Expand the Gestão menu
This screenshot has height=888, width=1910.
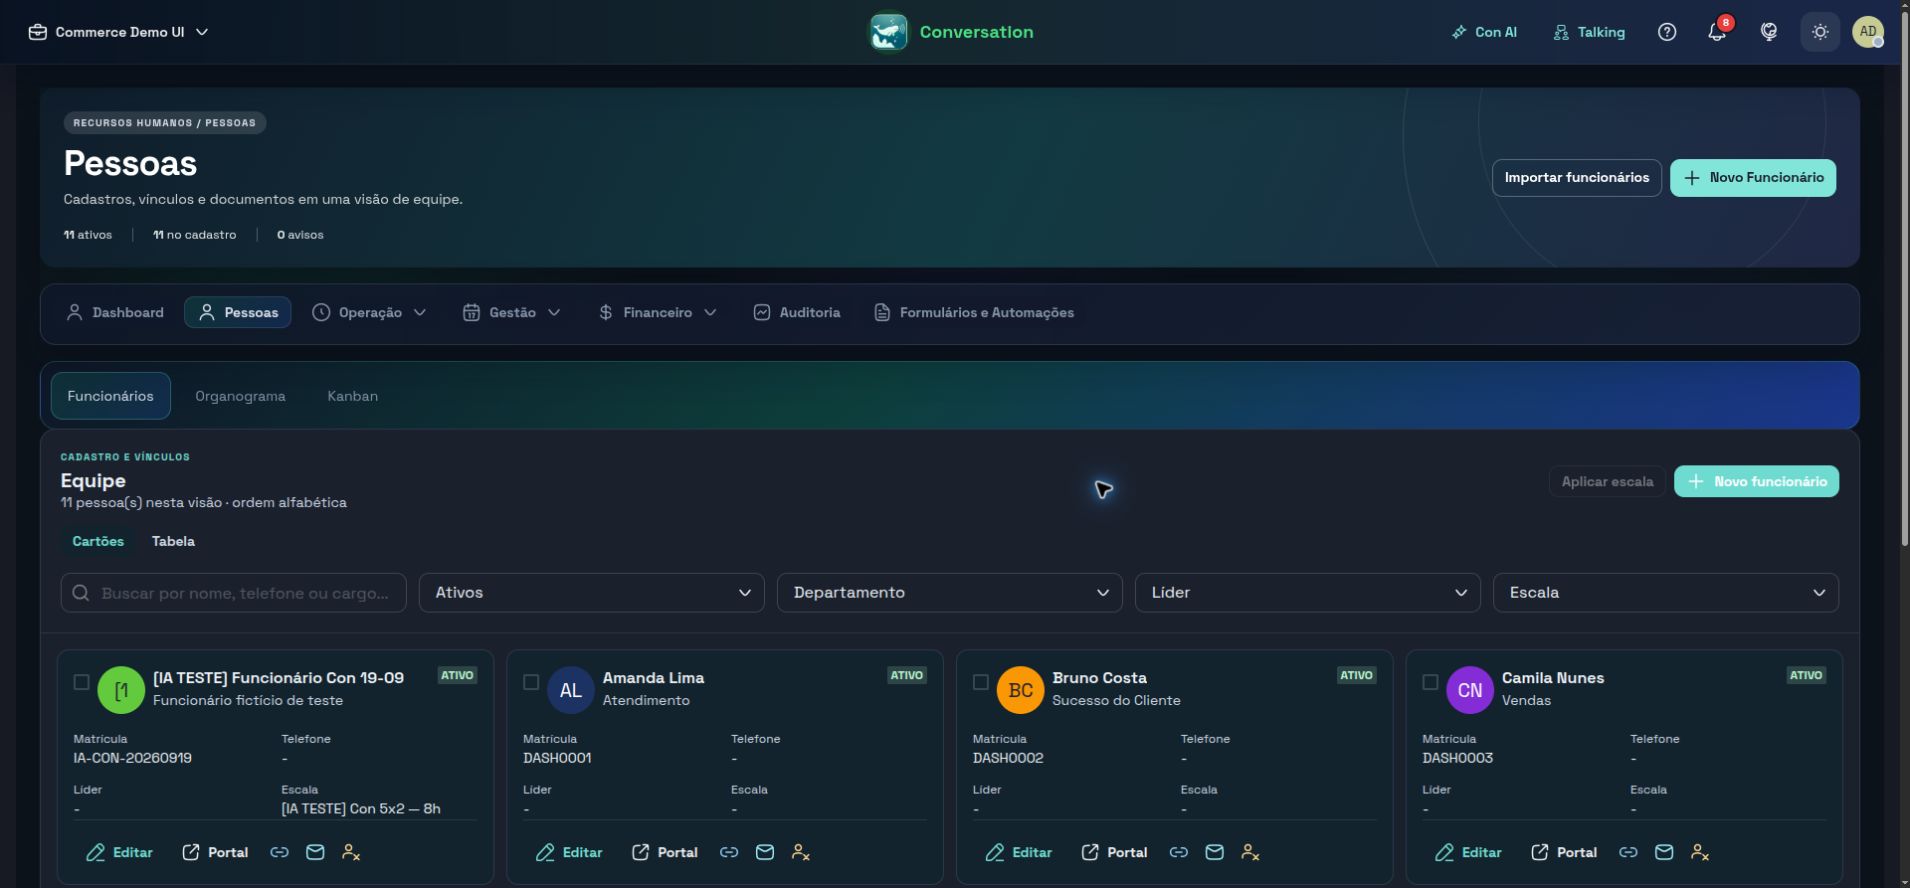pyautogui.click(x=511, y=312)
